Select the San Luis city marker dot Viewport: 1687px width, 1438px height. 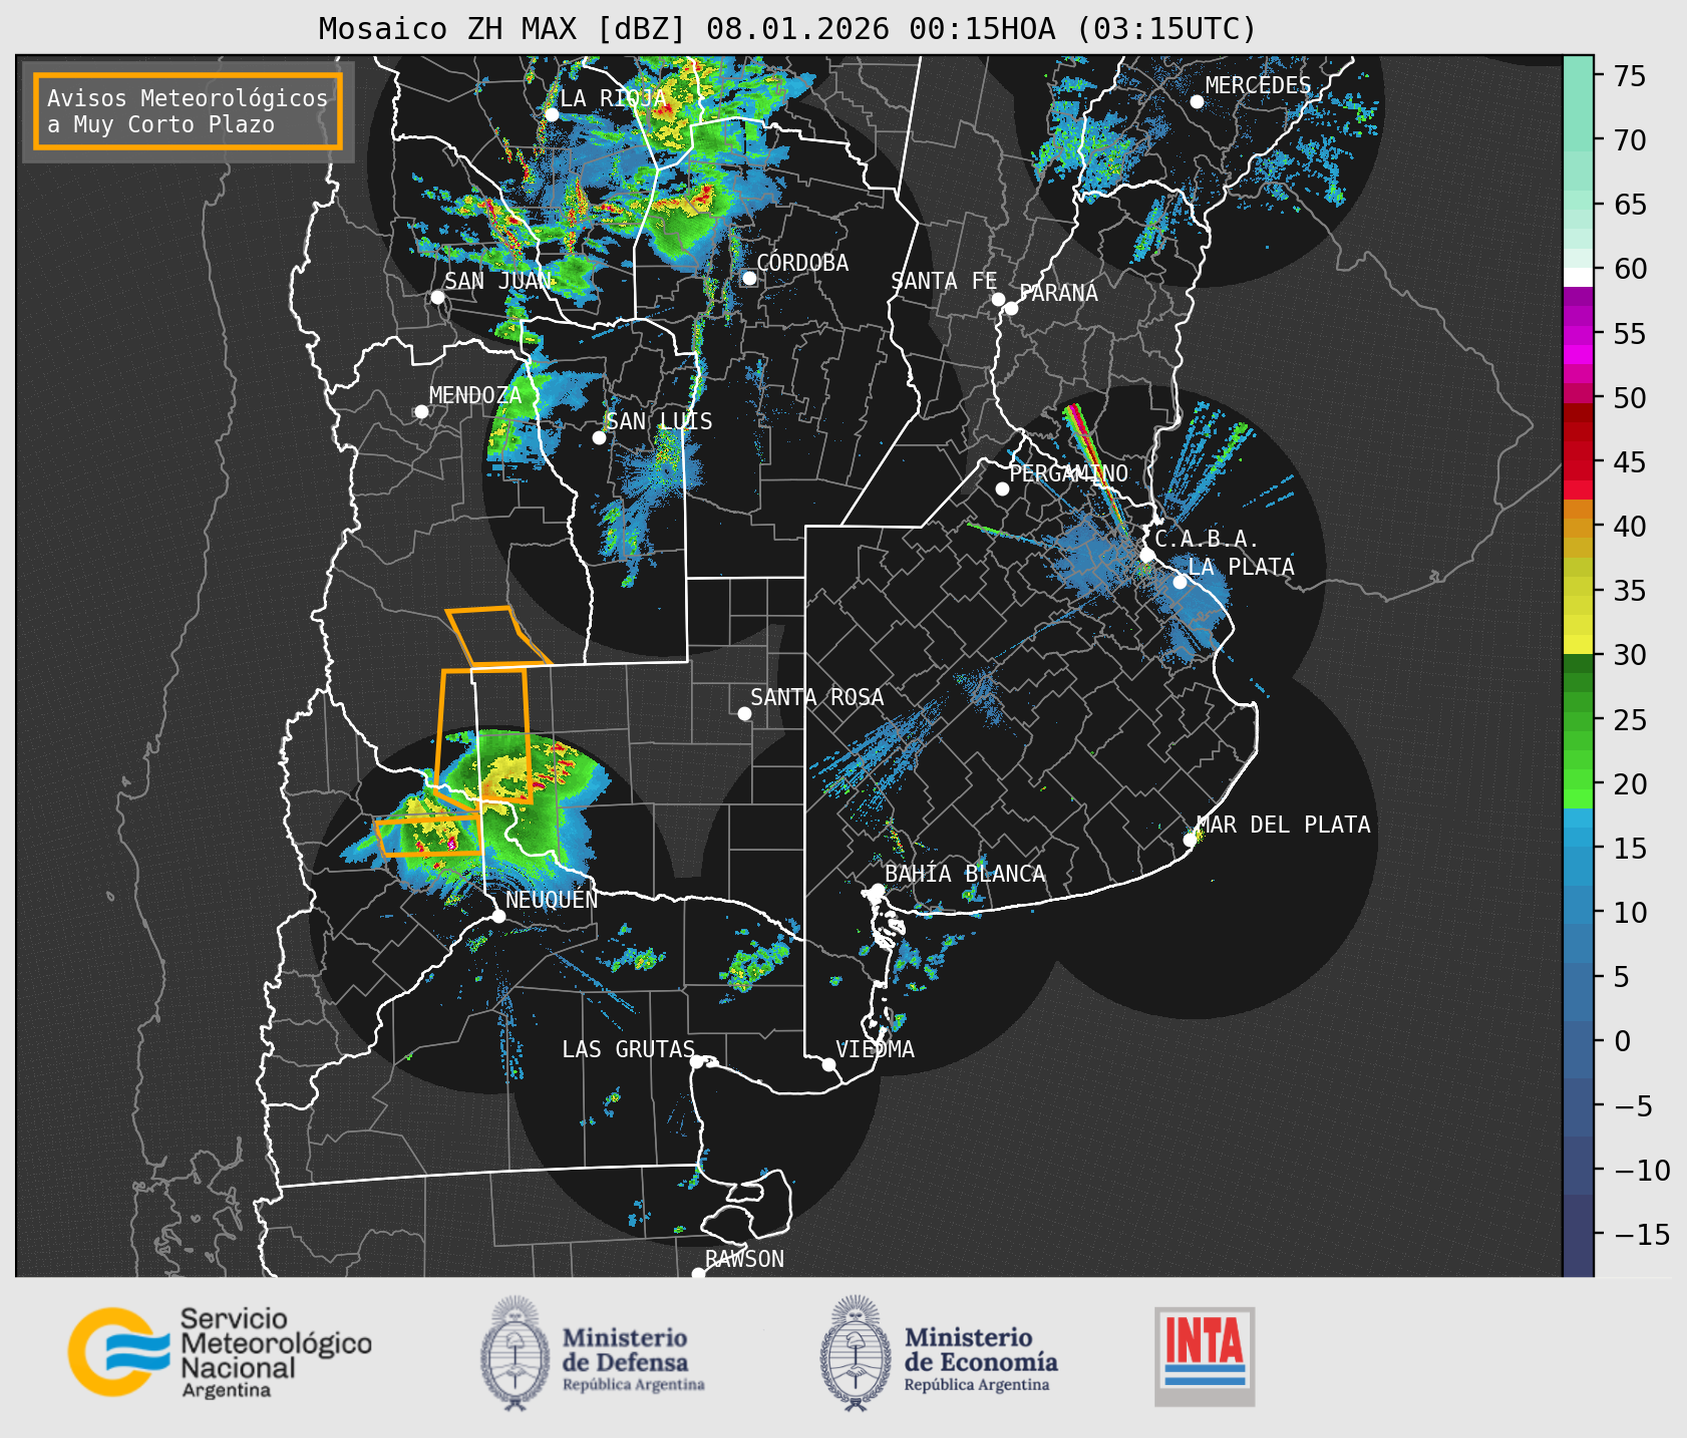(599, 437)
